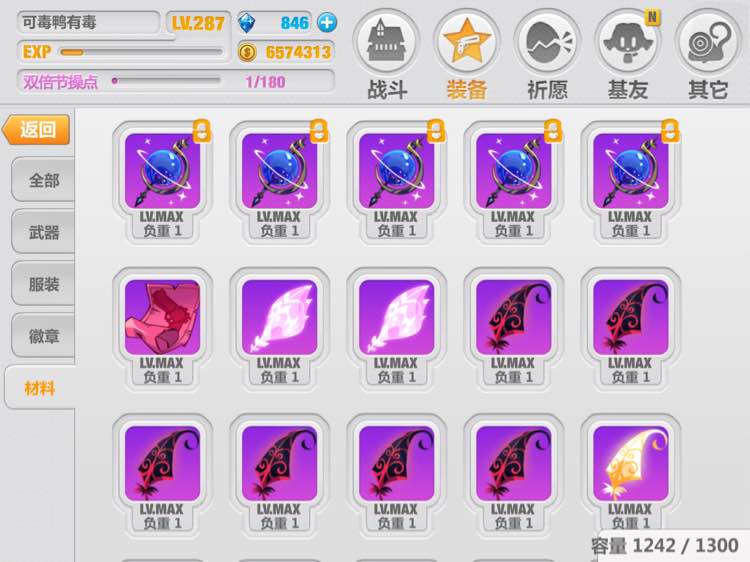Click the blue crystal gem icon

tap(246, 22)
